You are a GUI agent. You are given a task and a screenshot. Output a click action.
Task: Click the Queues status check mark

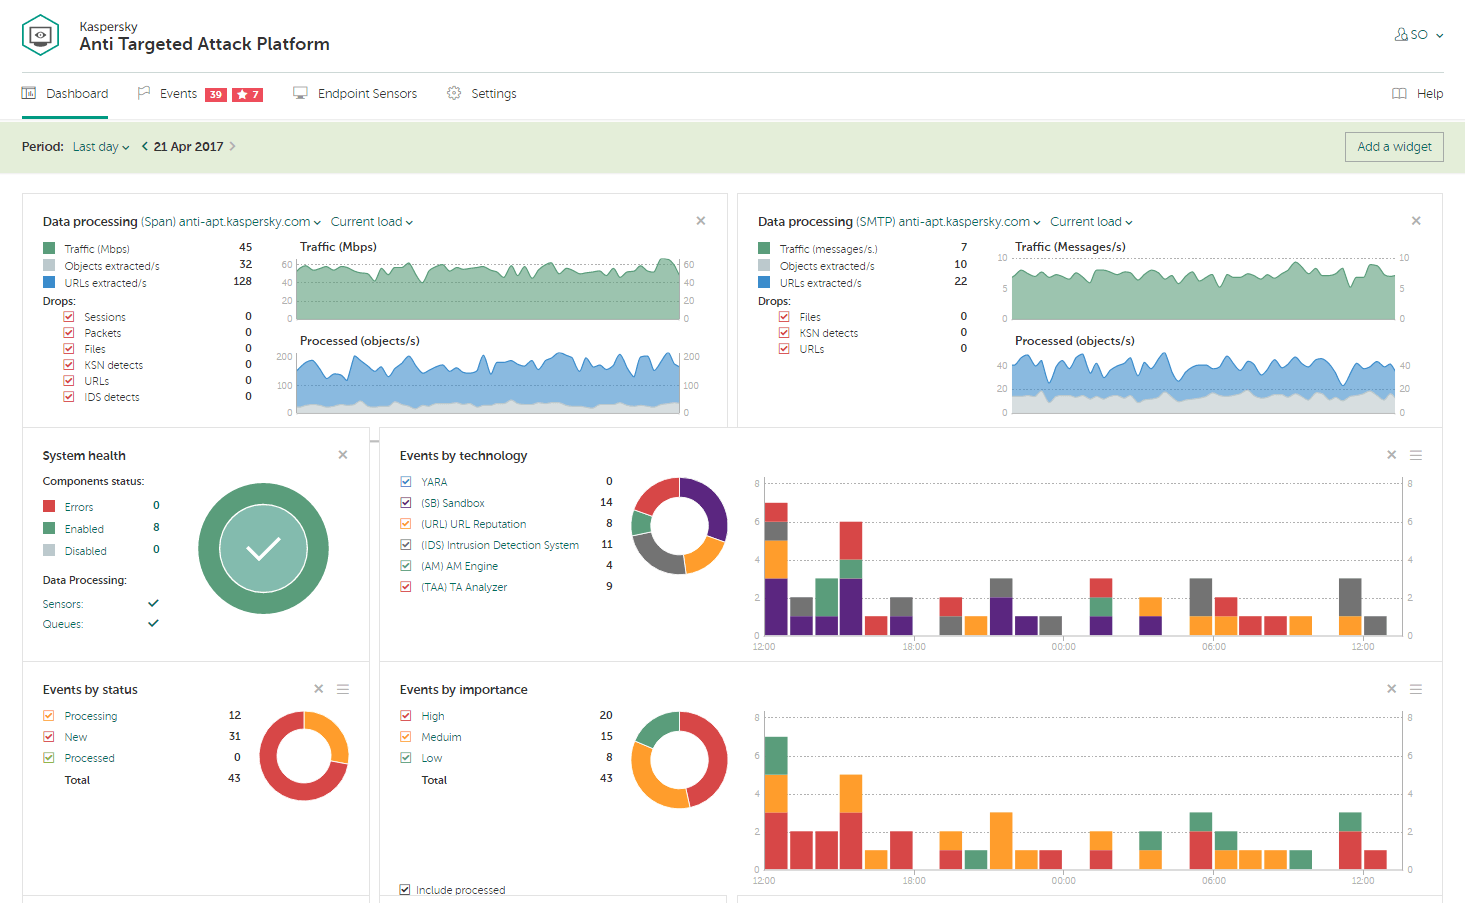point(153,623)
